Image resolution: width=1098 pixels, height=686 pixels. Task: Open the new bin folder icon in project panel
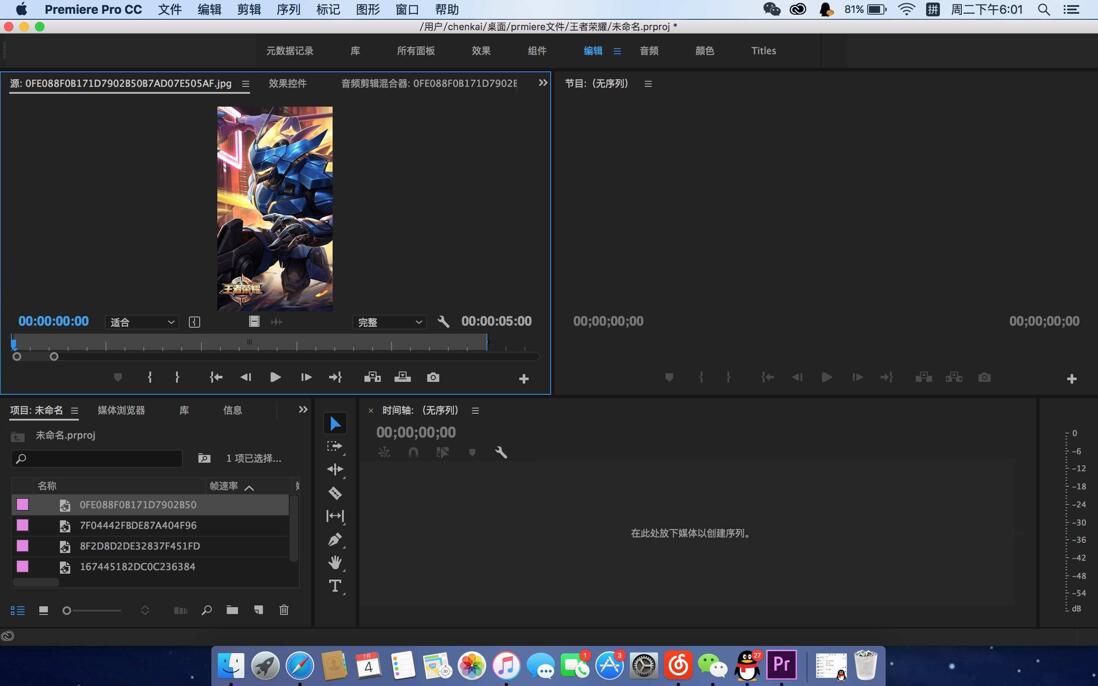point(232,610)
